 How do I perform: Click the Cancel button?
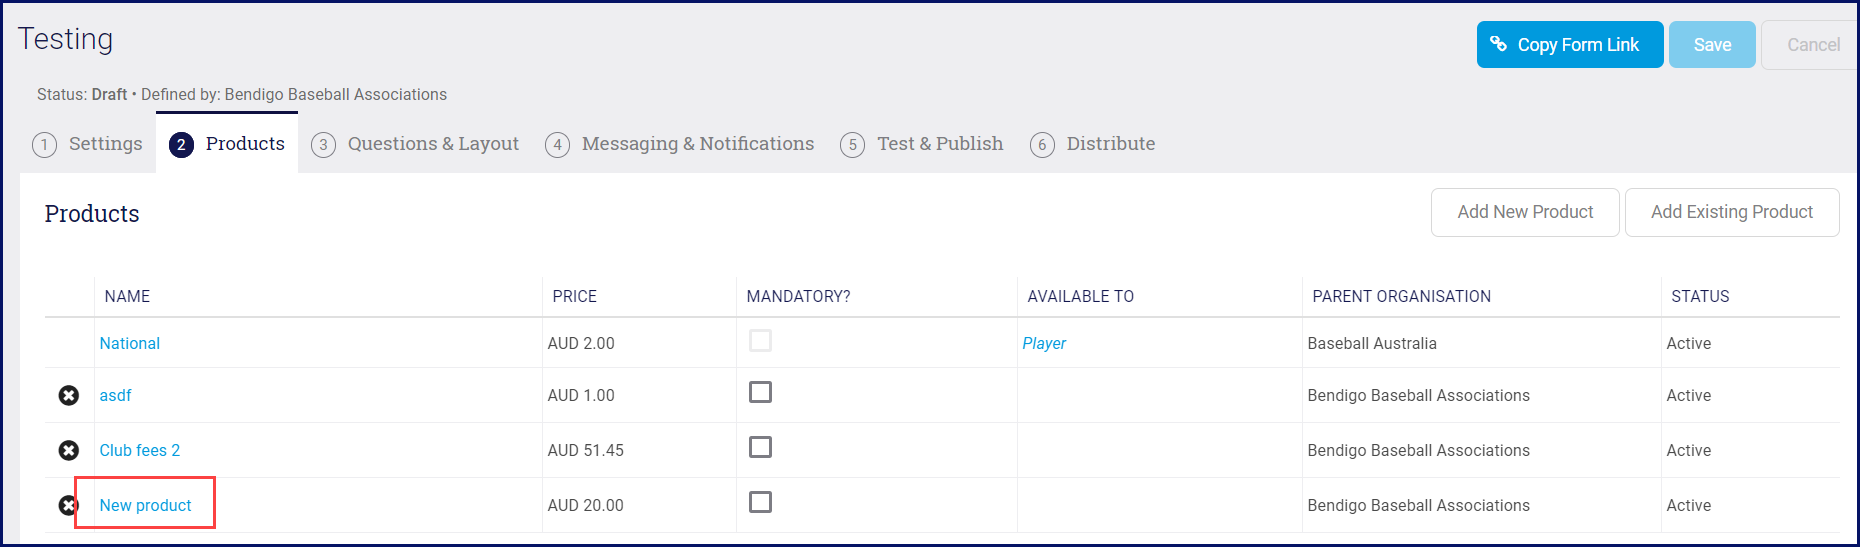[1812, 45]
